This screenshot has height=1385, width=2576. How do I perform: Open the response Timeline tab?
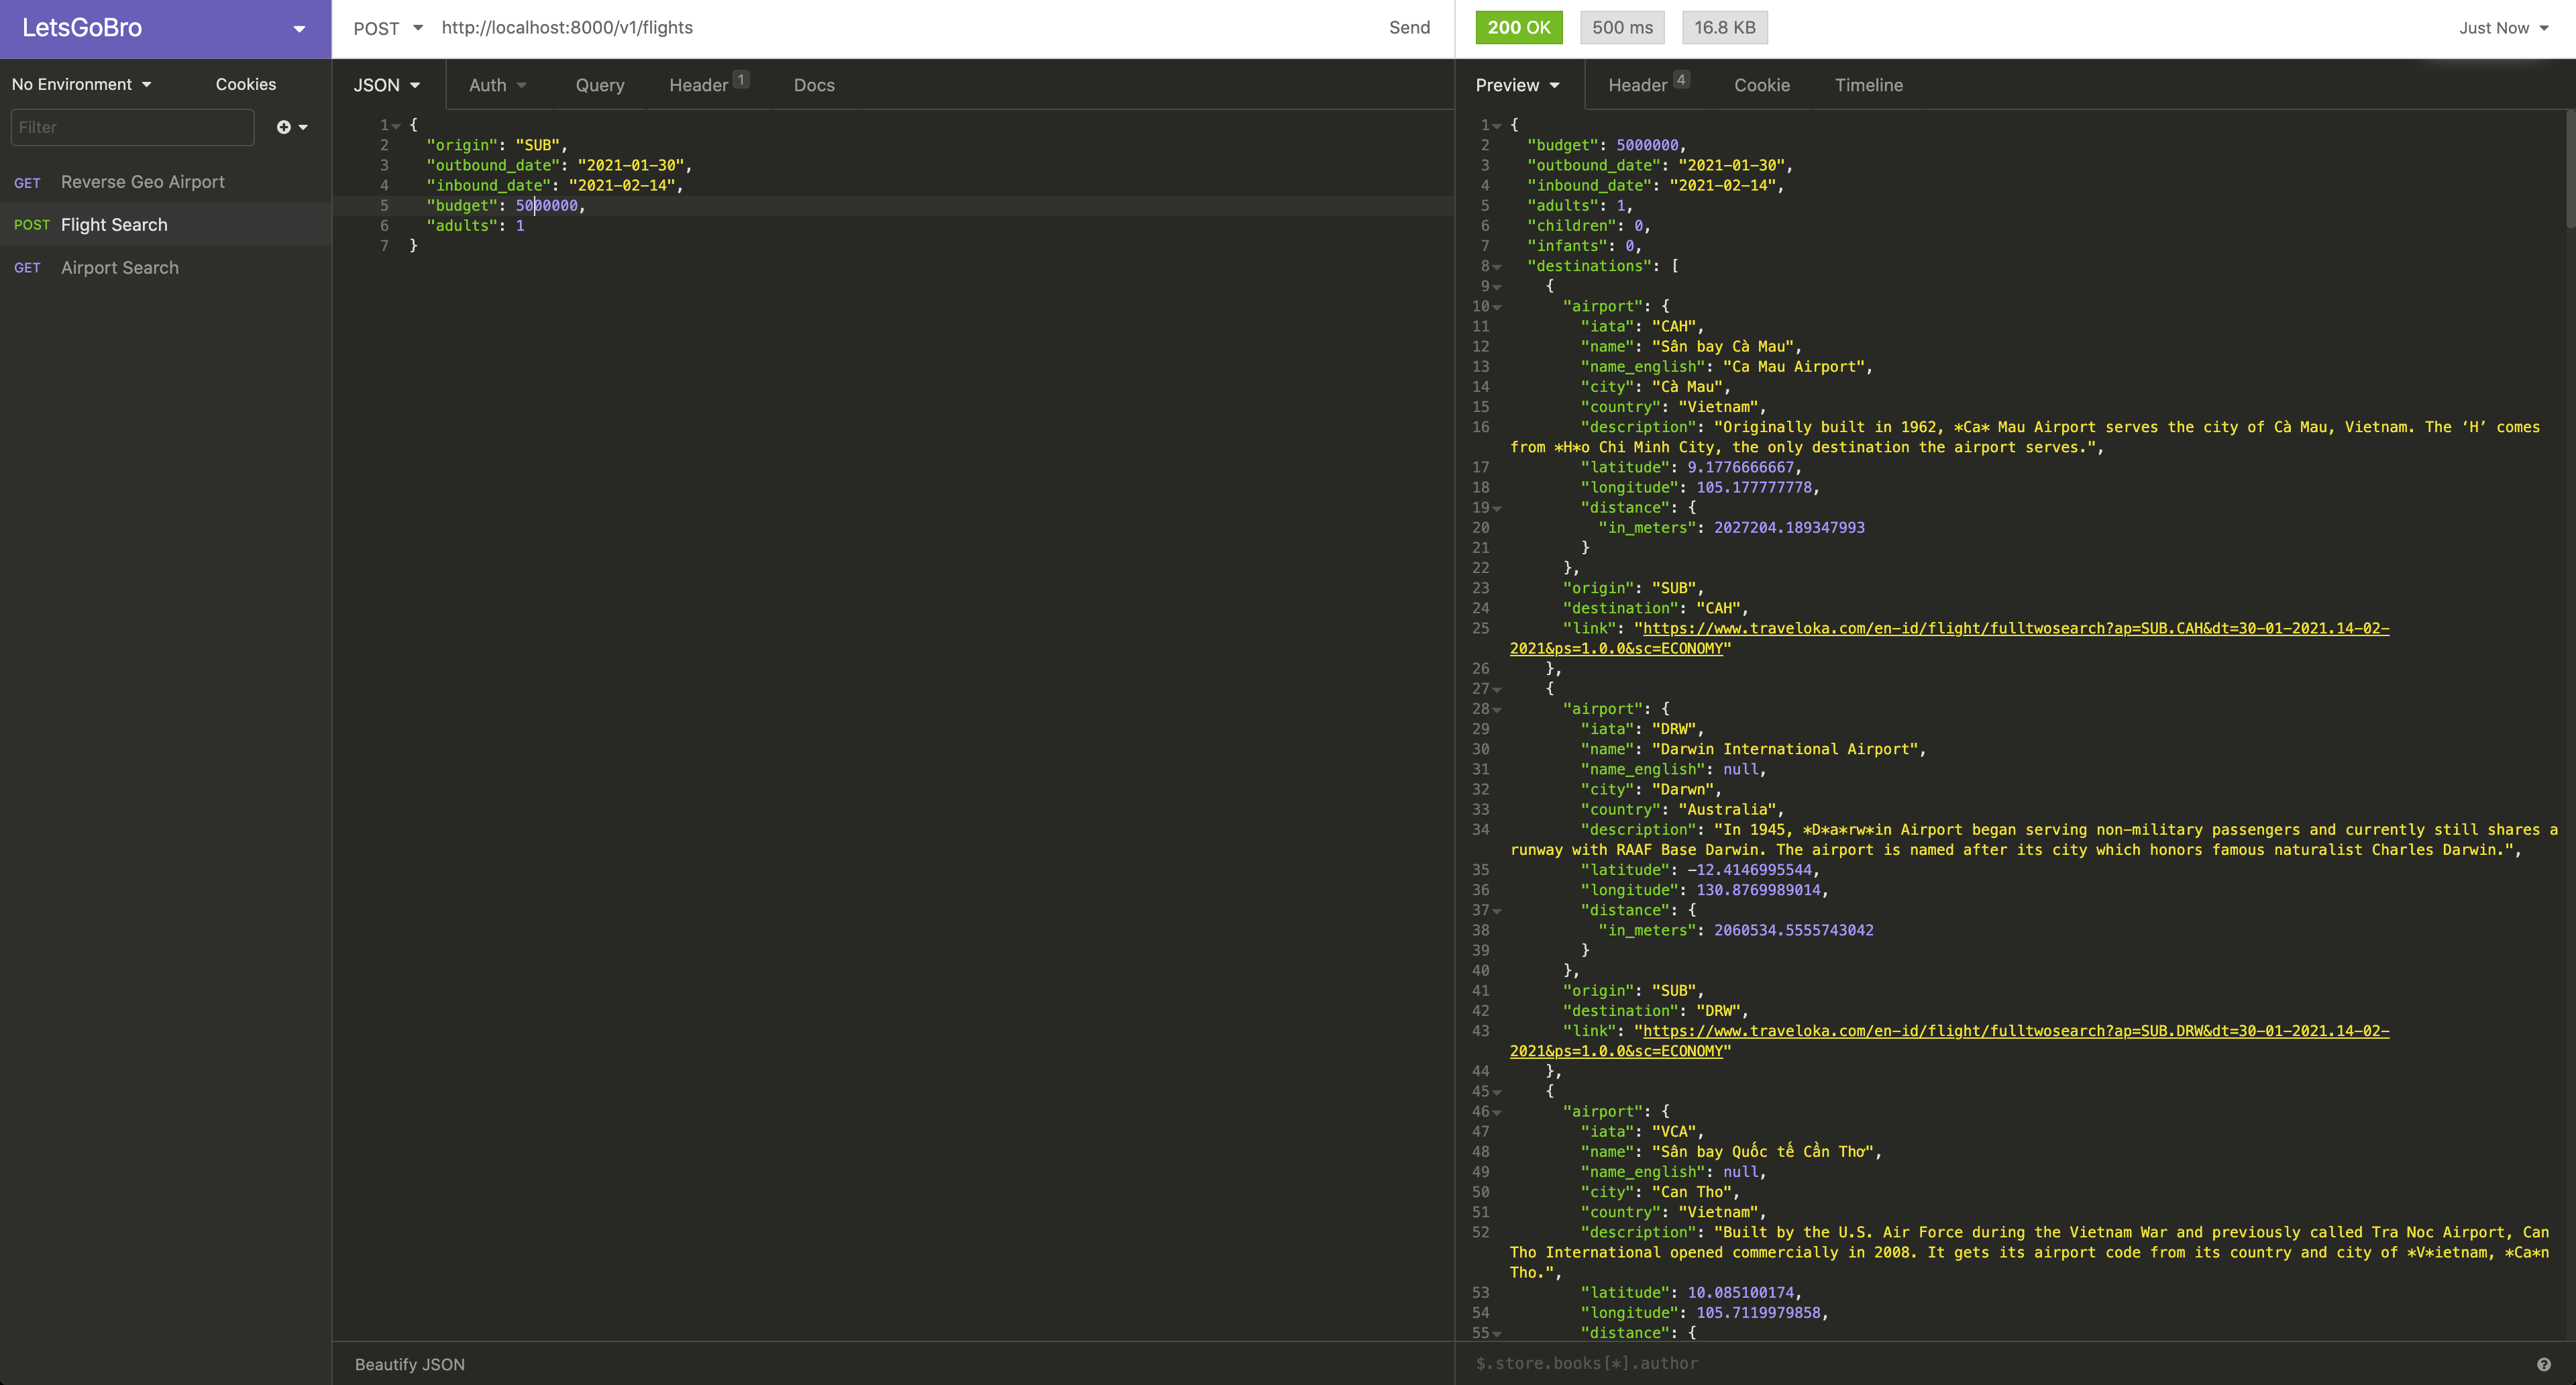click(1868, 85)
